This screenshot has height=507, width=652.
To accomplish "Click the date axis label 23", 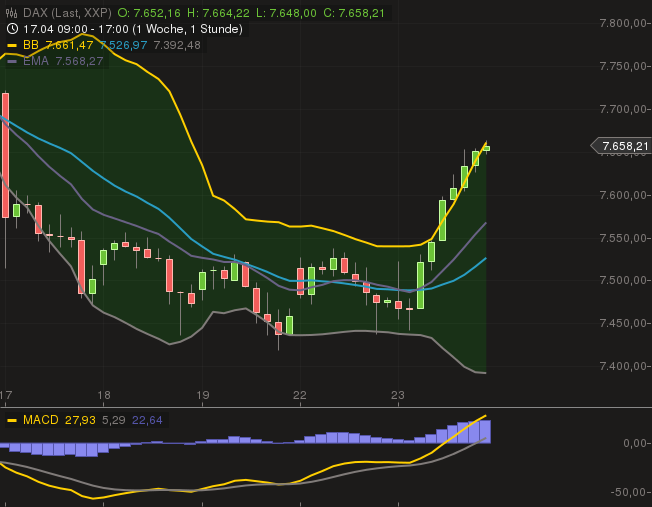I will pos(398,395).
